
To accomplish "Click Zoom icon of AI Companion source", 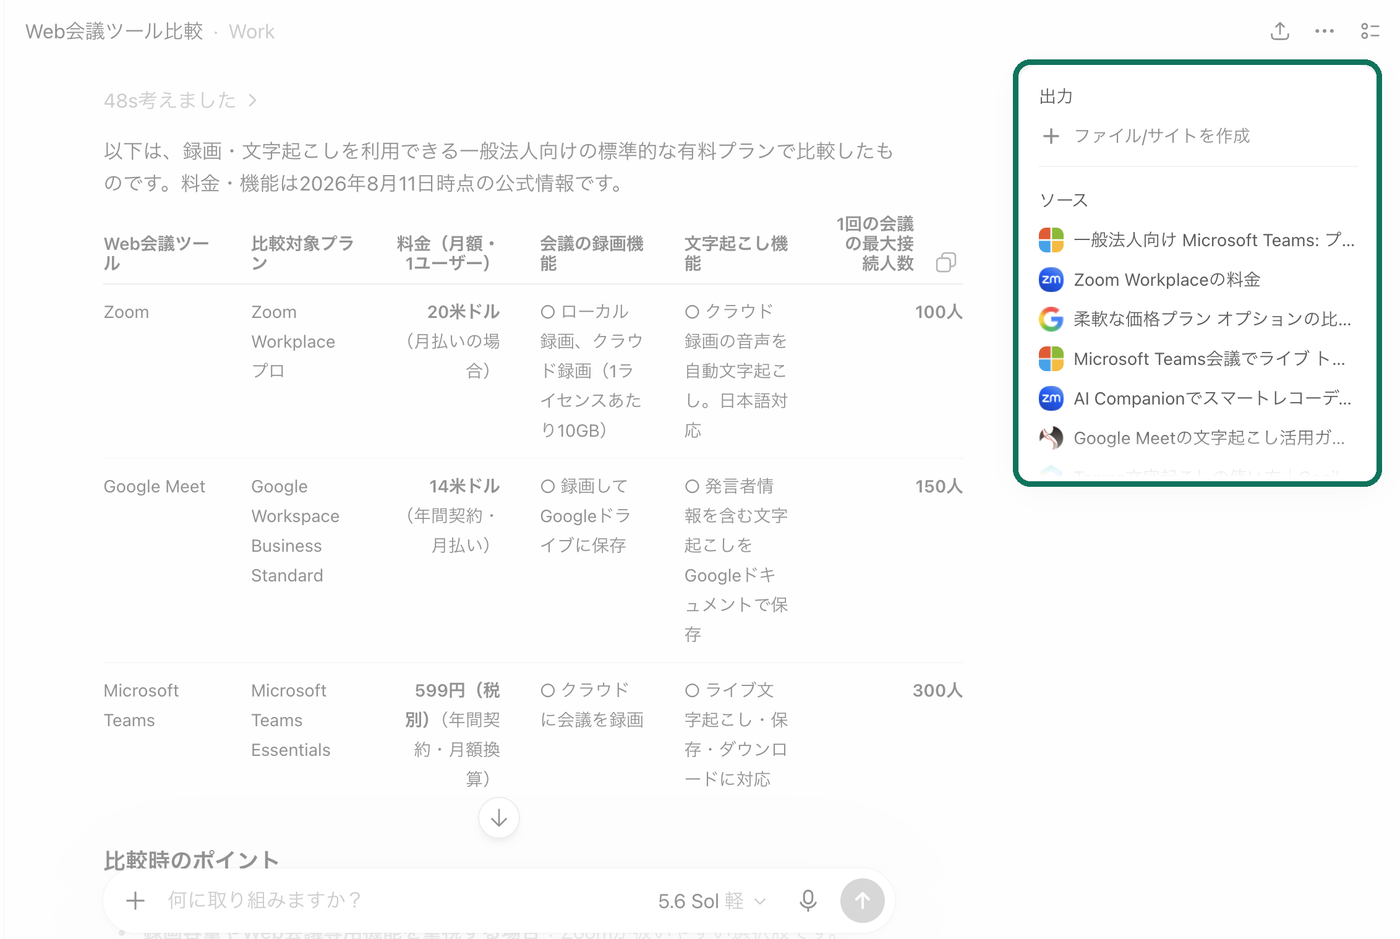I will (1051, 398).
